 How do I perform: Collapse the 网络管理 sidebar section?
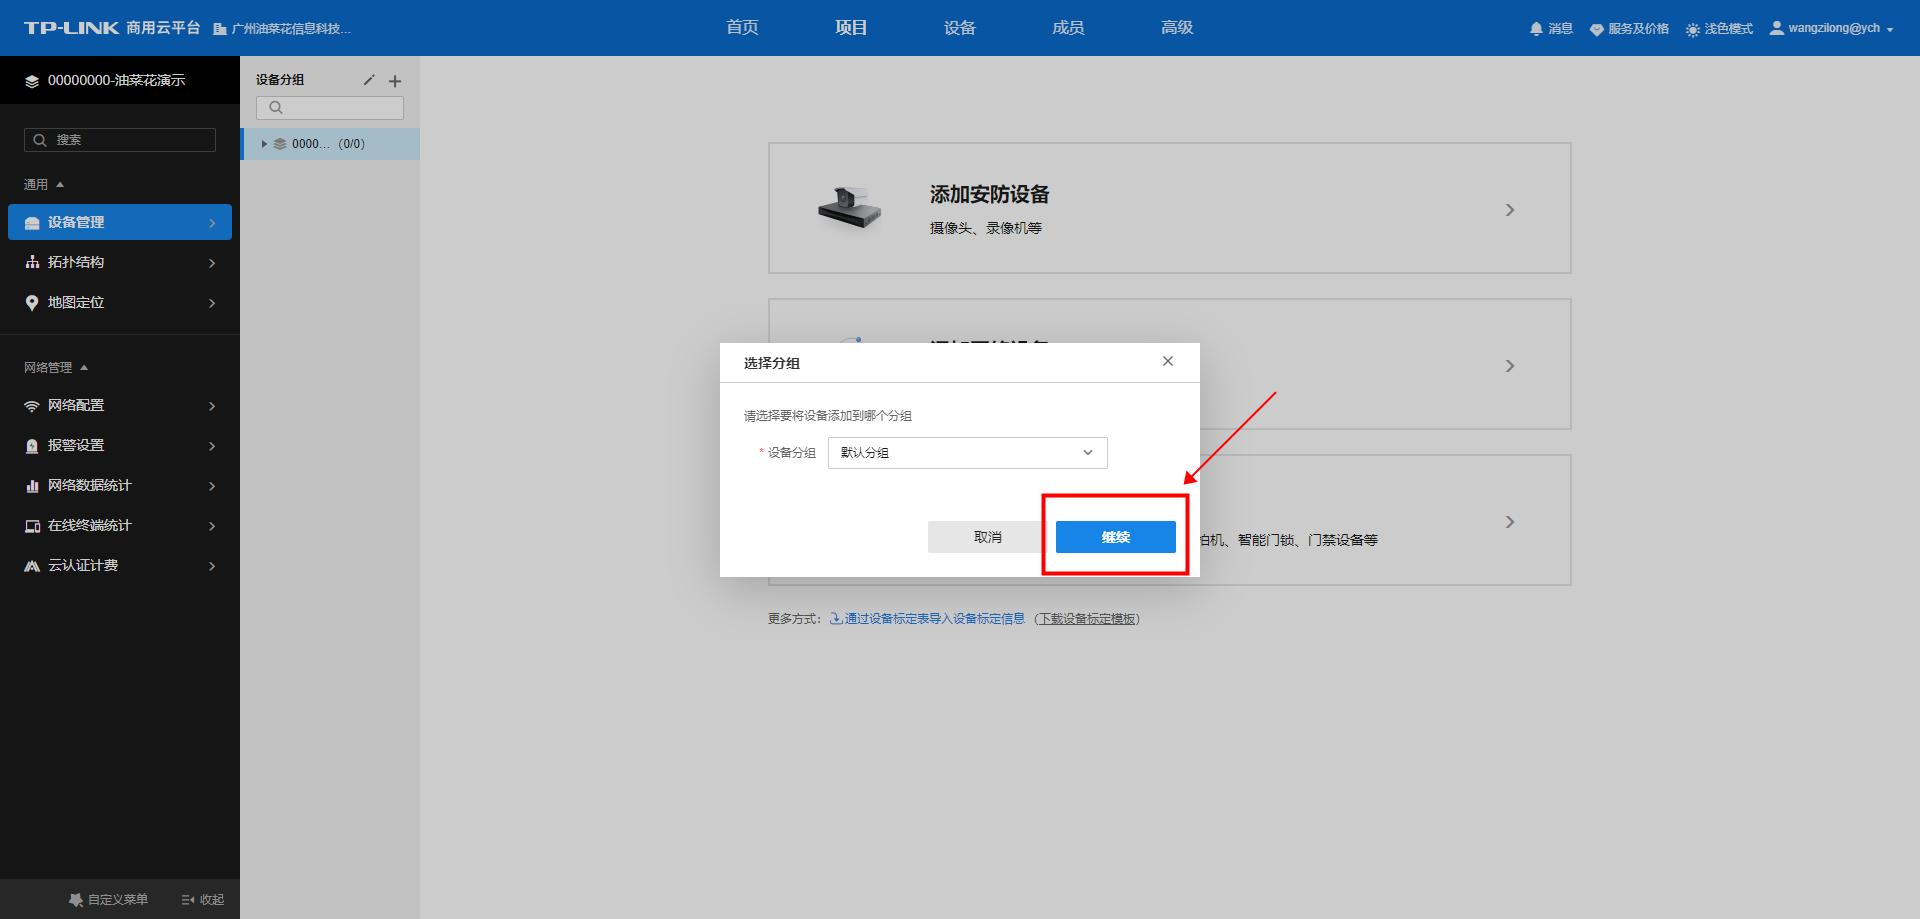[x=56, y=368]
